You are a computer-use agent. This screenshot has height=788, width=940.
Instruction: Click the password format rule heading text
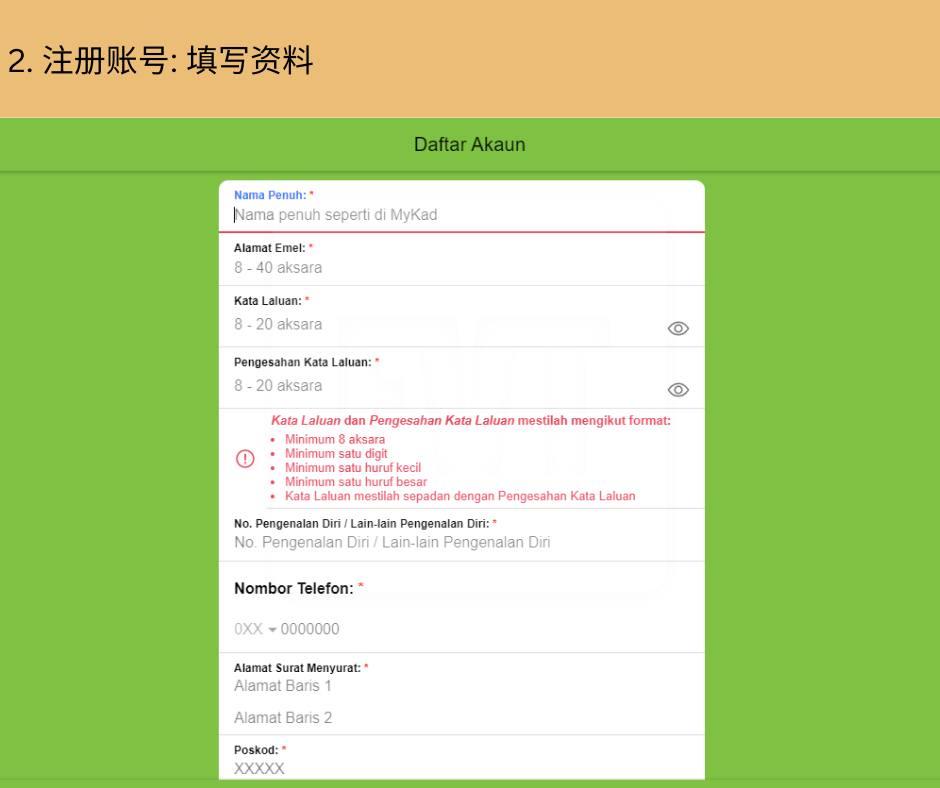470,421
